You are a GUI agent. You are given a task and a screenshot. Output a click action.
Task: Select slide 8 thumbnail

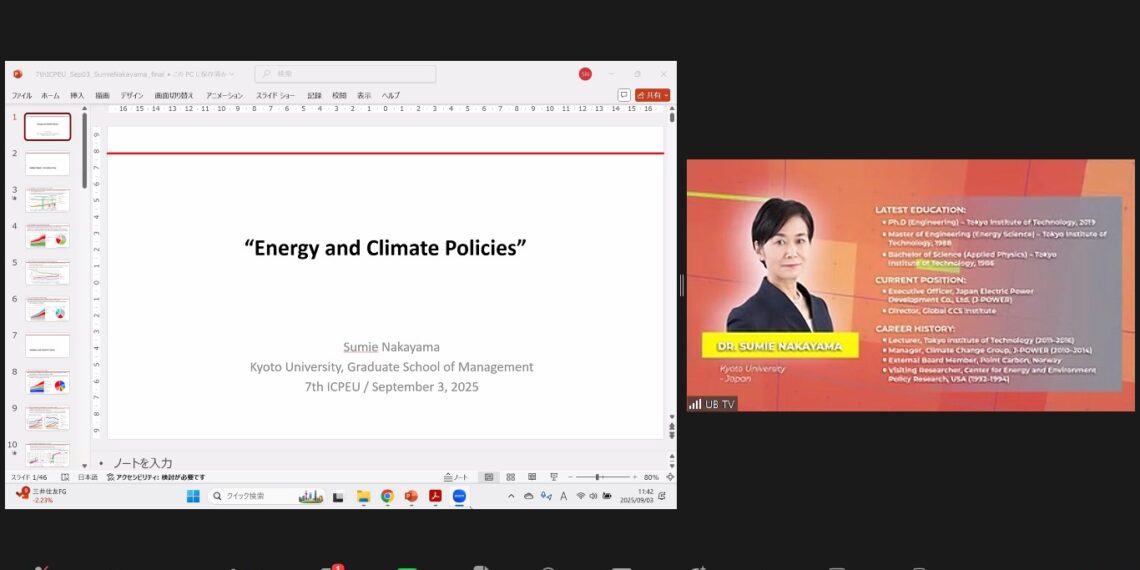[48, 382]
